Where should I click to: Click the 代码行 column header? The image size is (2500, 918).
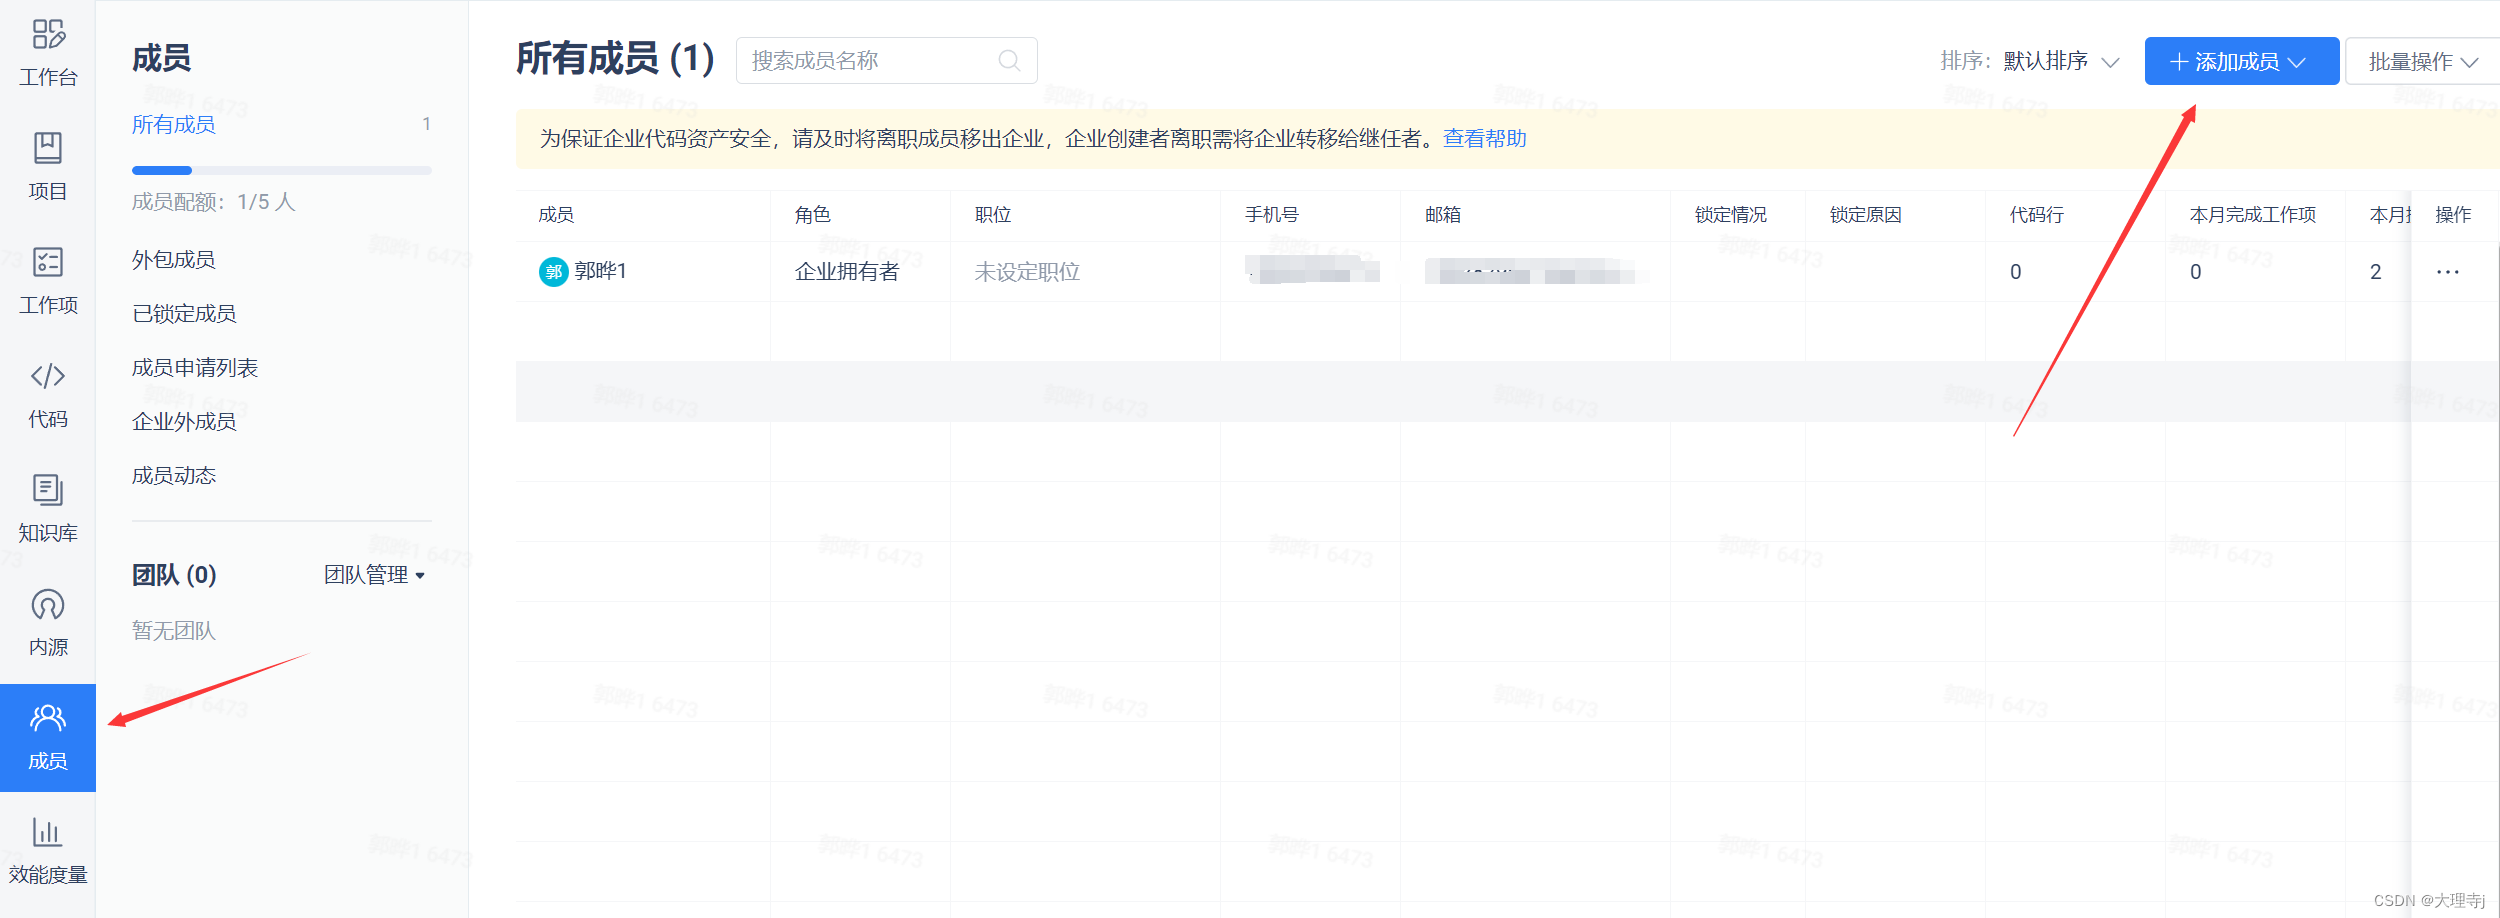click(2037, 215)
